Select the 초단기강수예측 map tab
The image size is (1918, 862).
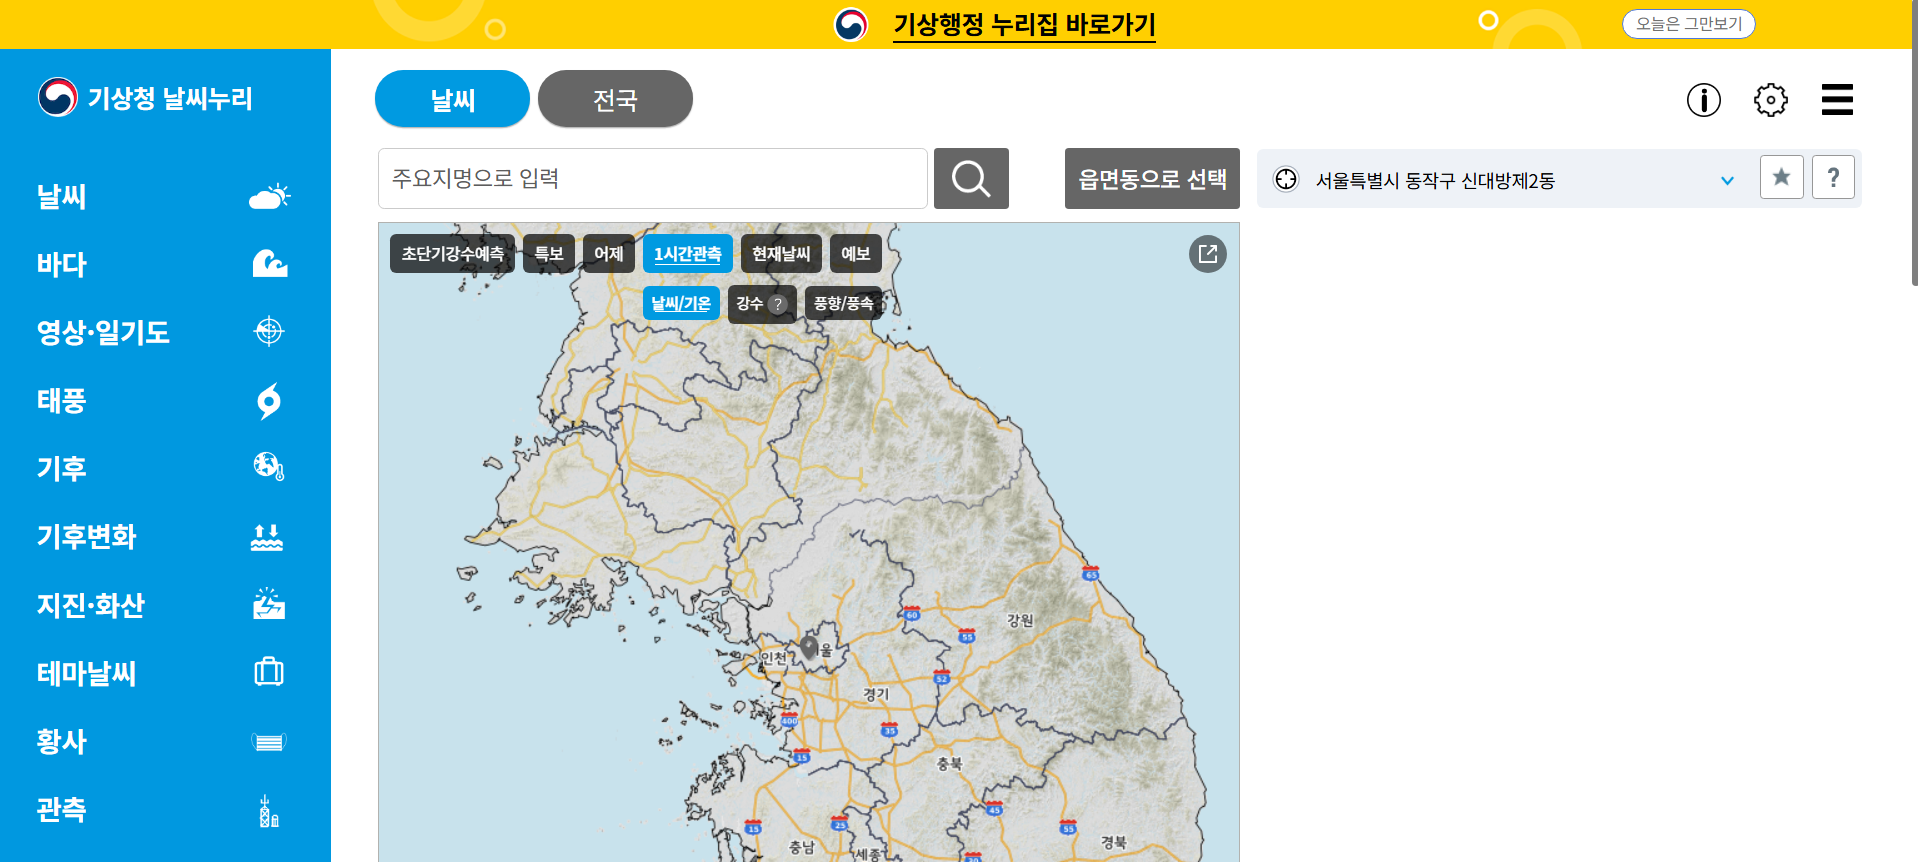coord(452,254)
